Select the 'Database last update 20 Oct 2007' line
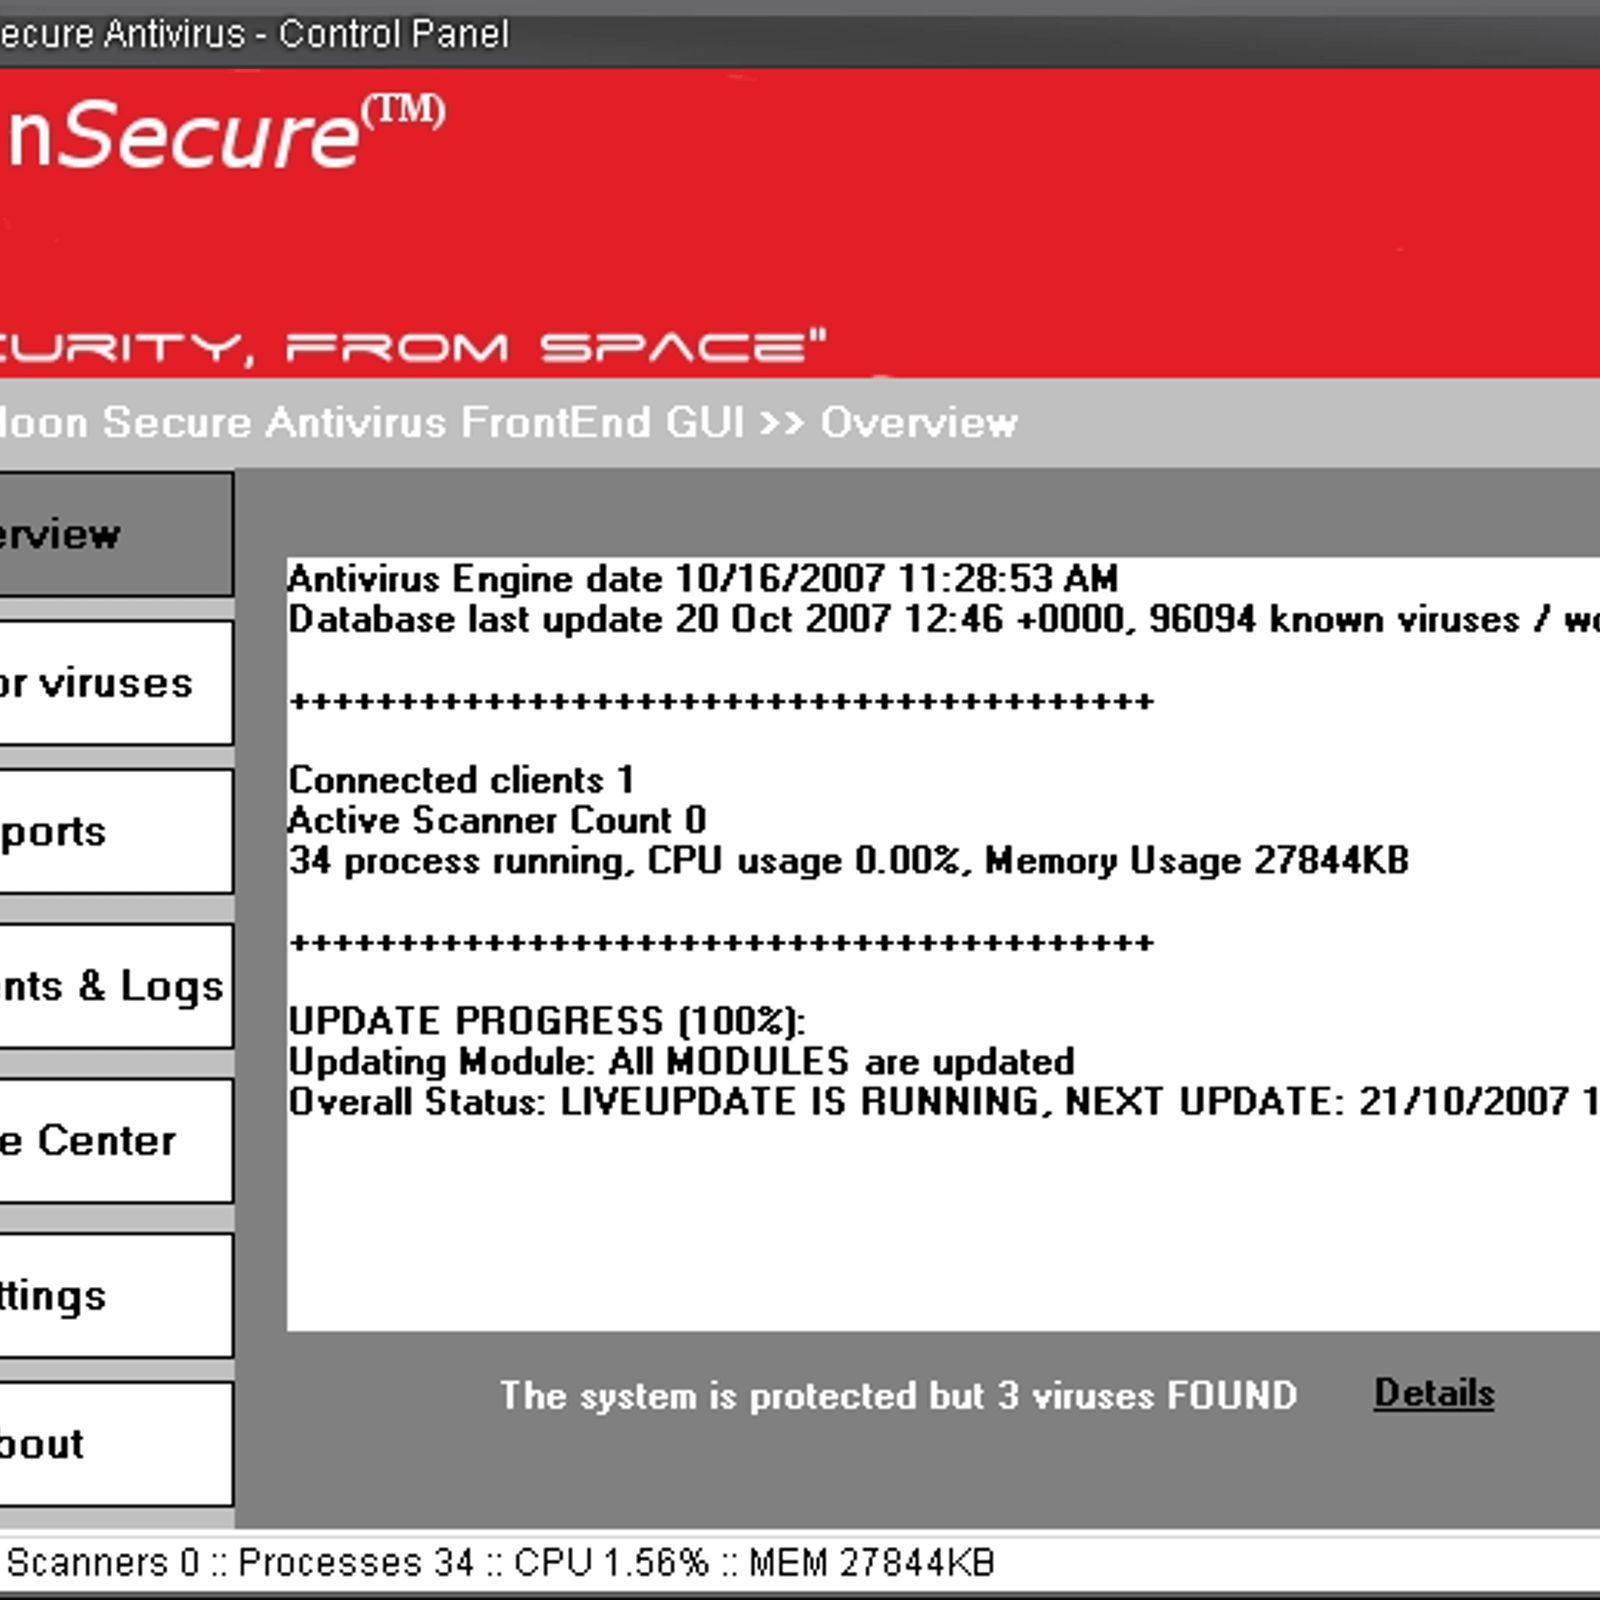 (x=943, y=620)
